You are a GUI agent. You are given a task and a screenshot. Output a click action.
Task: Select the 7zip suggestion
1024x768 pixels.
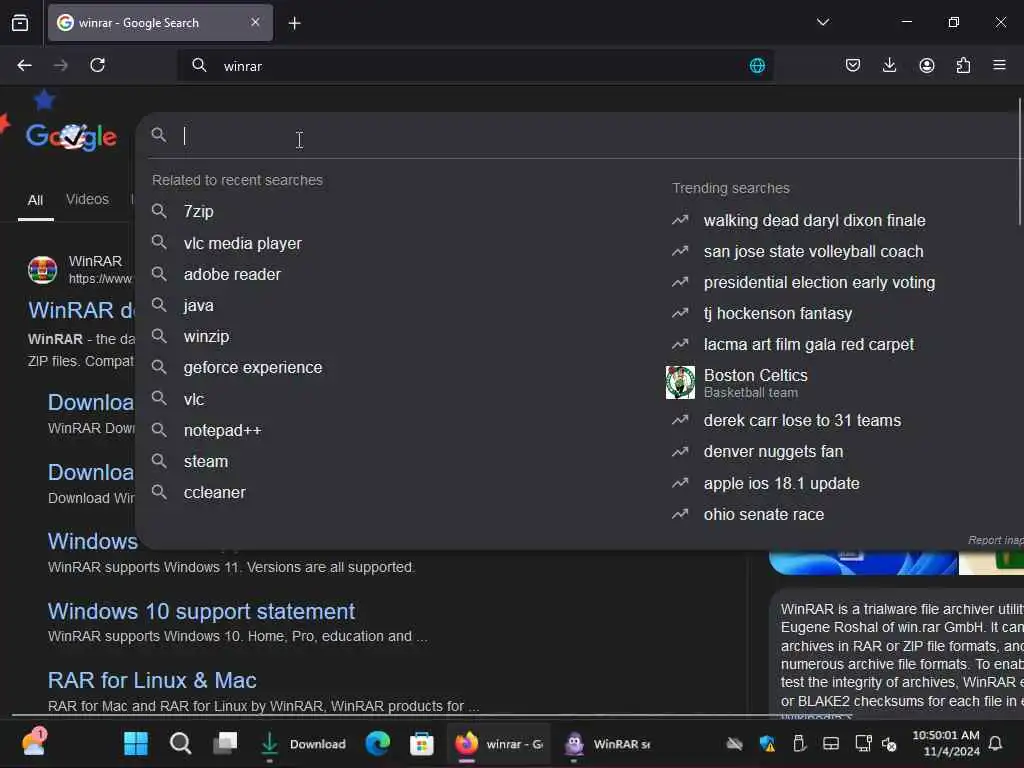coord(199,212)
